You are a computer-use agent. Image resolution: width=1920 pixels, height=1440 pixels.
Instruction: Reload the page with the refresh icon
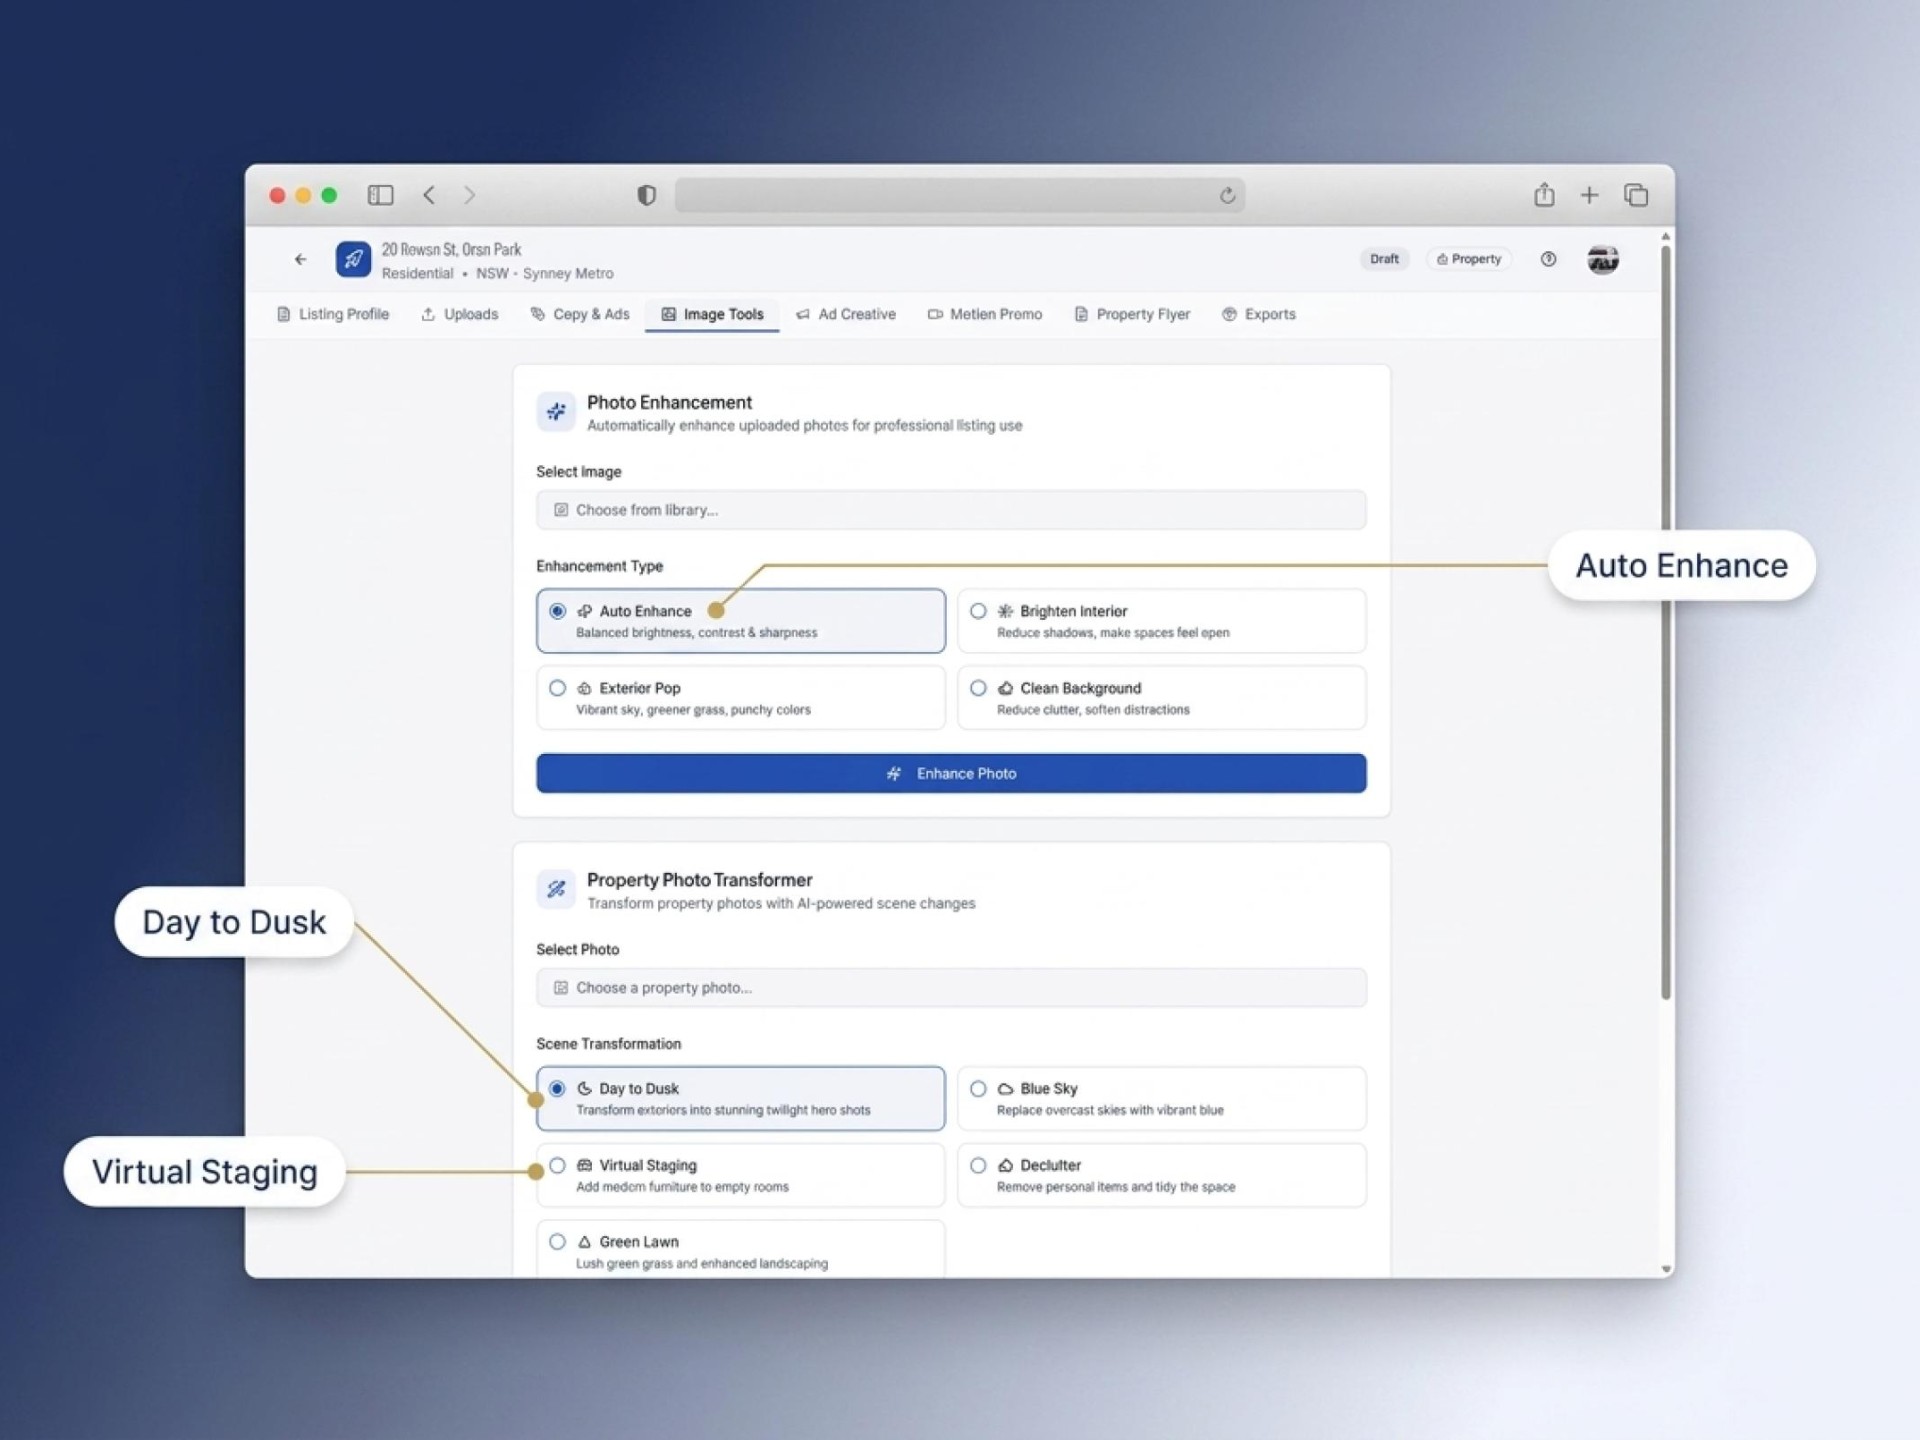tap(1227, 196)
